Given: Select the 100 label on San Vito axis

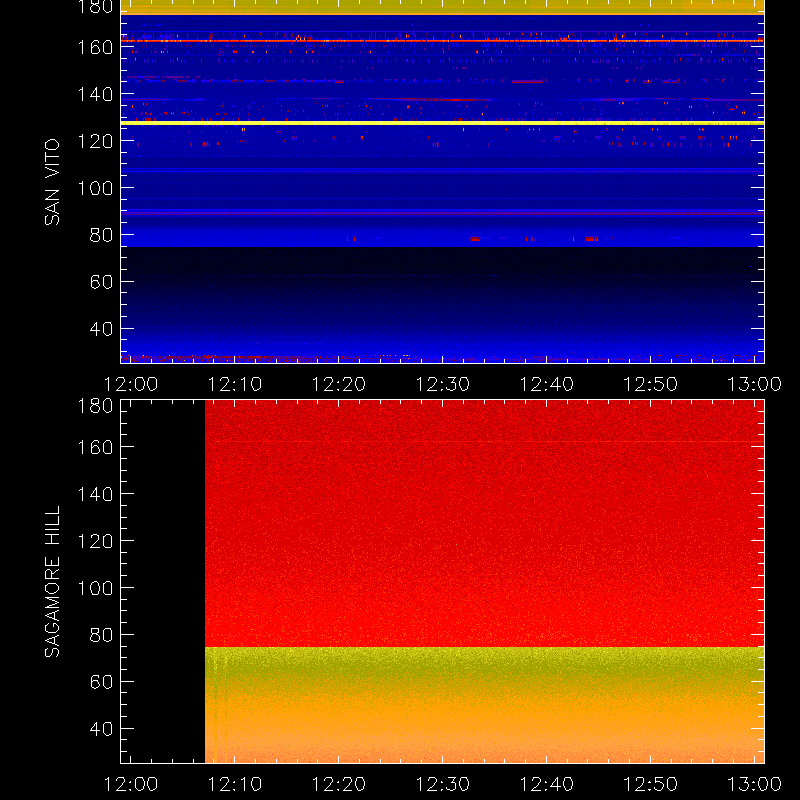Looking at the screenshot, I should tap(95, 188).
